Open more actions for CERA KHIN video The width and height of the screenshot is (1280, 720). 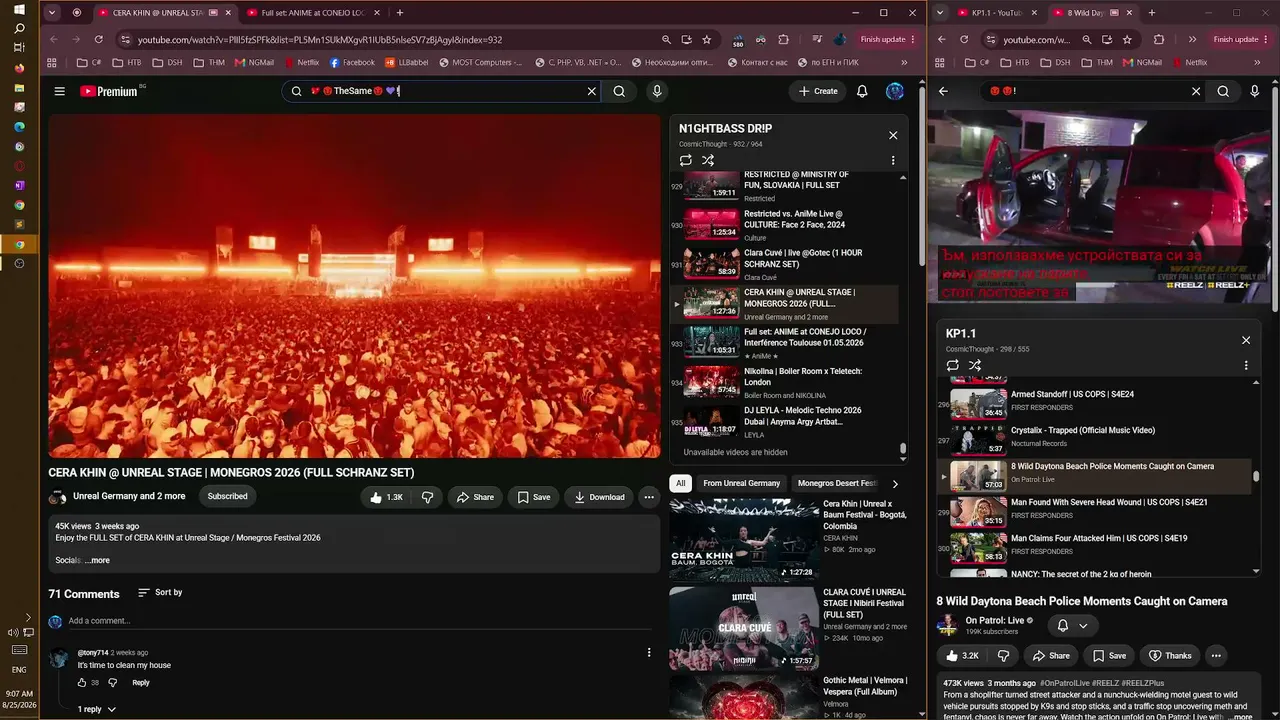pyautogui.click(x=649, y=497)
